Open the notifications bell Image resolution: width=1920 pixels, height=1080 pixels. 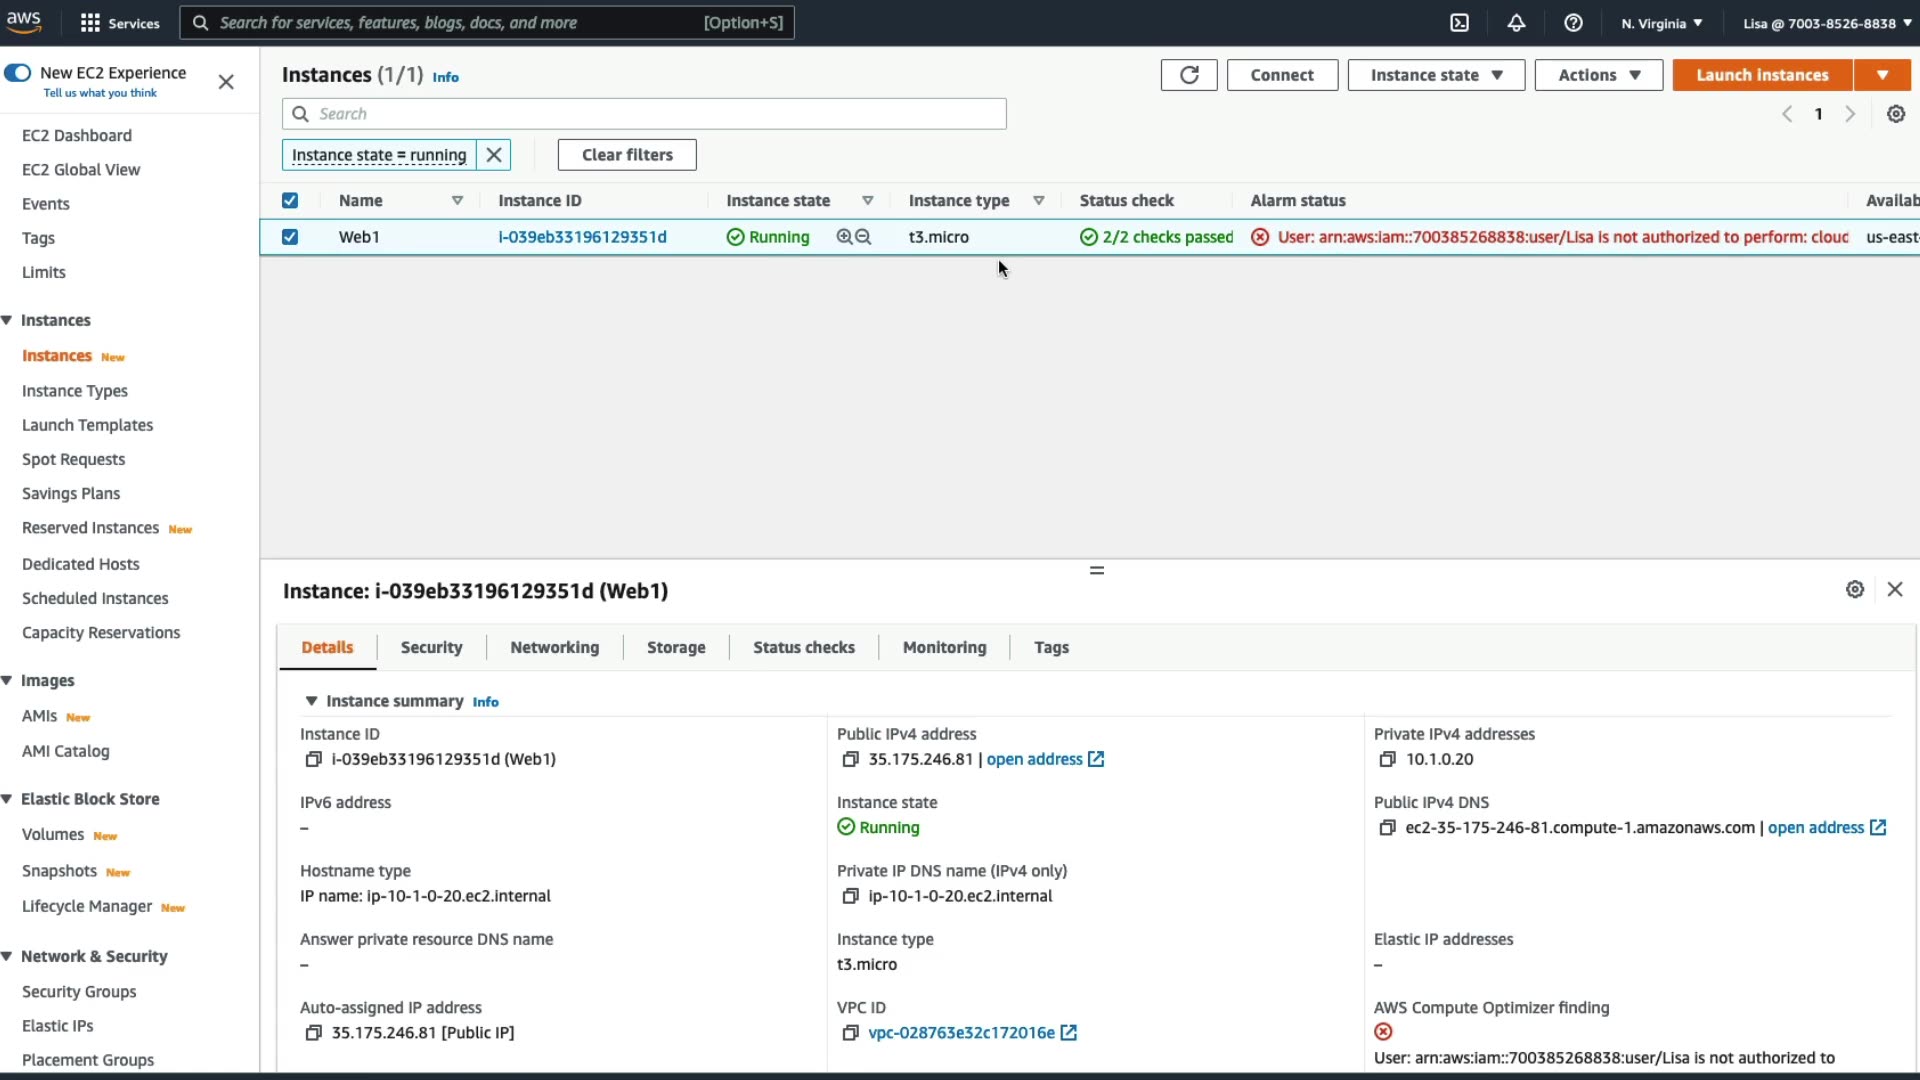tap(1516, 23)
